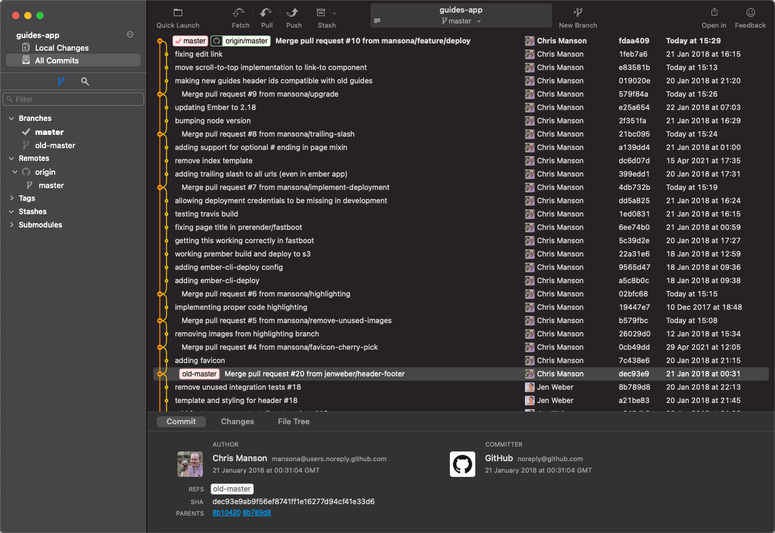
Task: Focus the sidebar Filter field
Action: tap(73, 99)
